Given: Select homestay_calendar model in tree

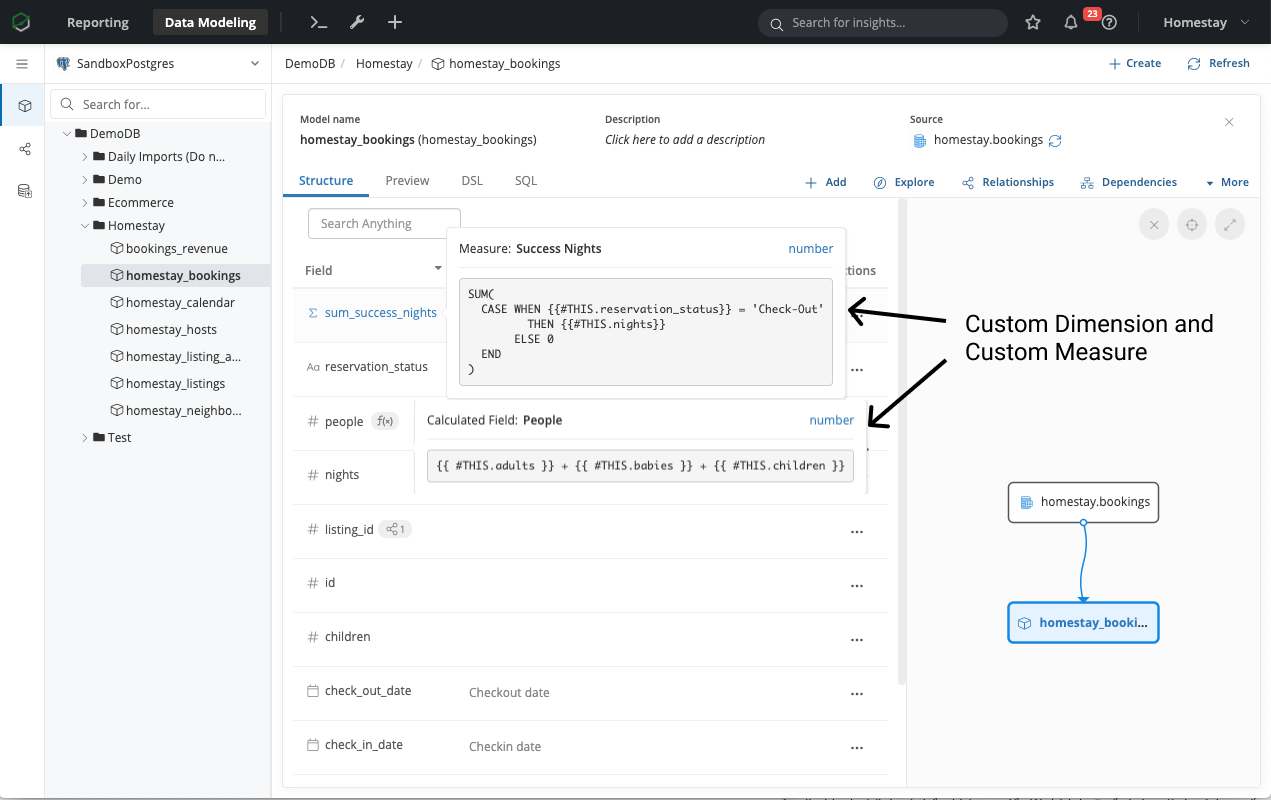Looking at the screenshot, I should (180, 303).
